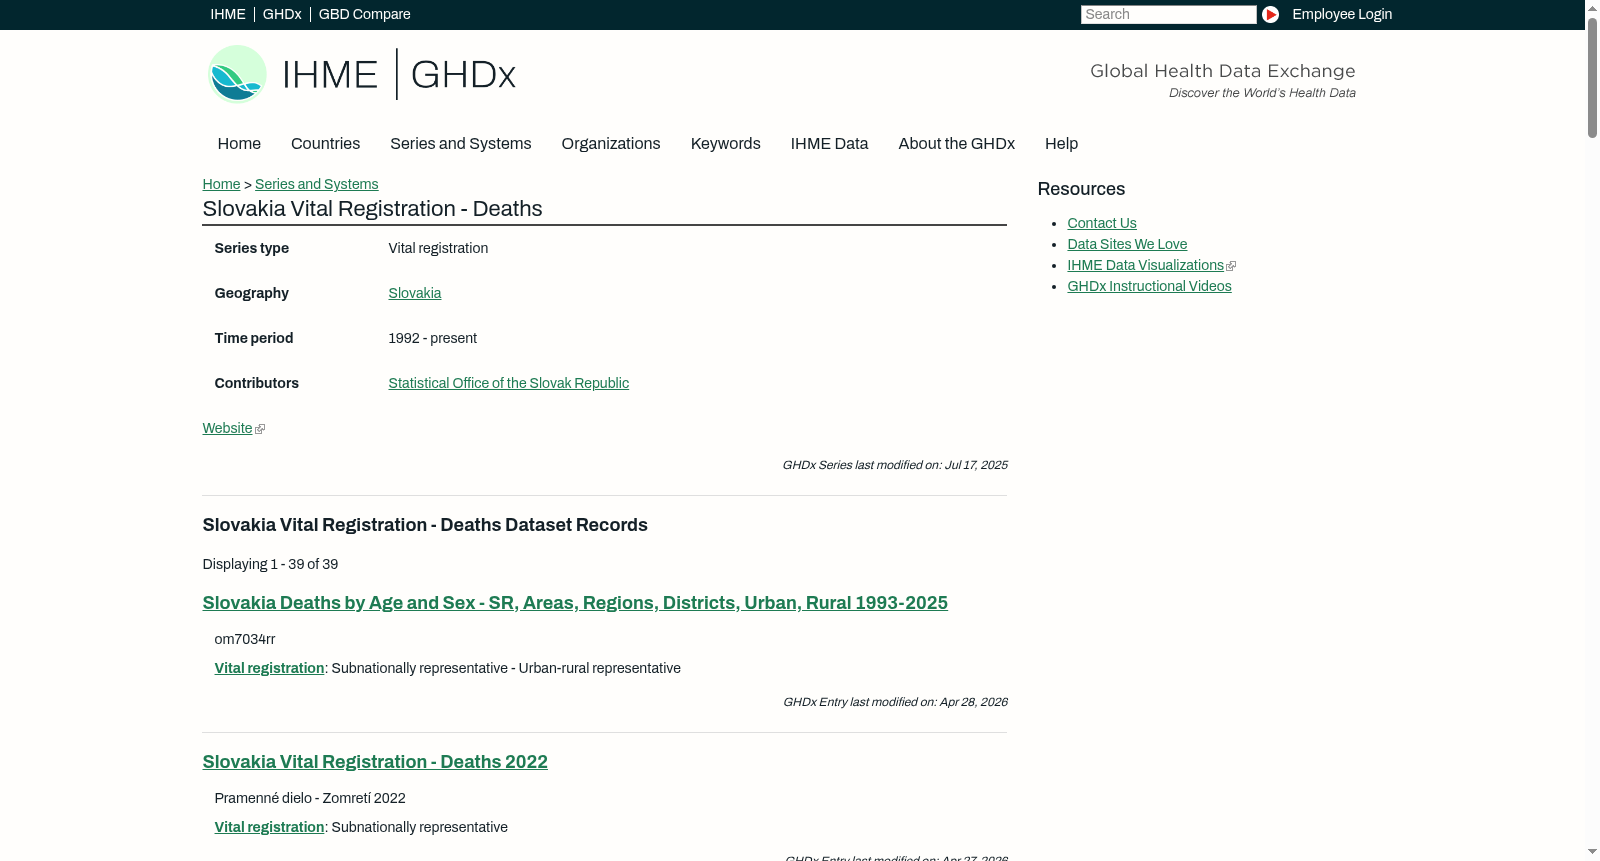Open the Employee Login link
The width and height of the screenshot is (1600, 861).
tap(1342, 14)
